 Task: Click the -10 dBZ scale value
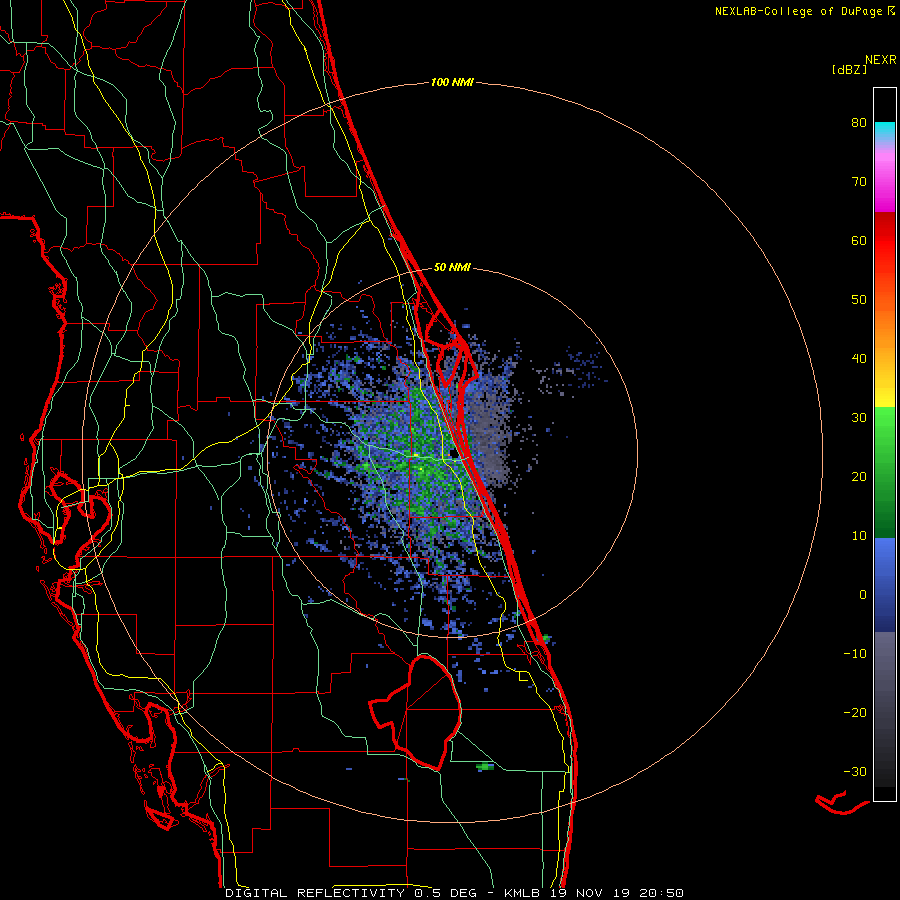coord(855,654)
